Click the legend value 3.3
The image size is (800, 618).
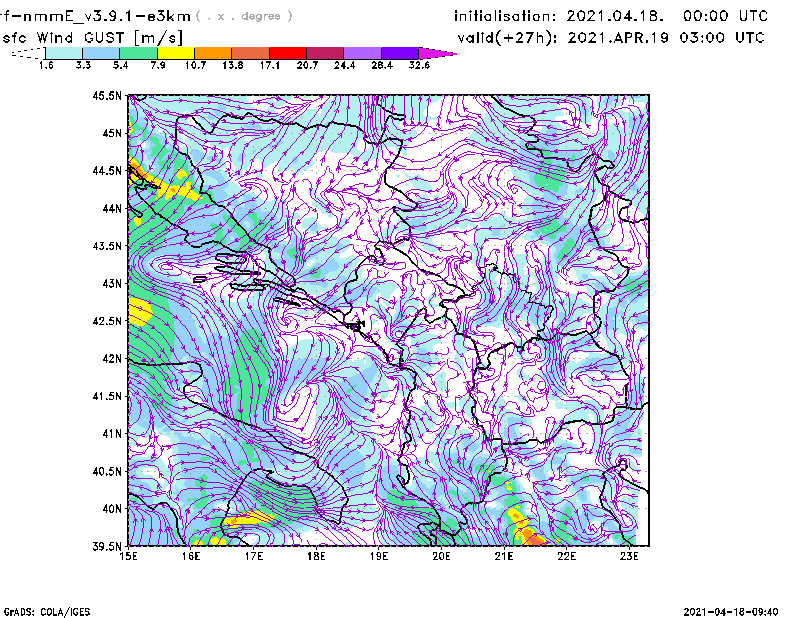(83, 65)
